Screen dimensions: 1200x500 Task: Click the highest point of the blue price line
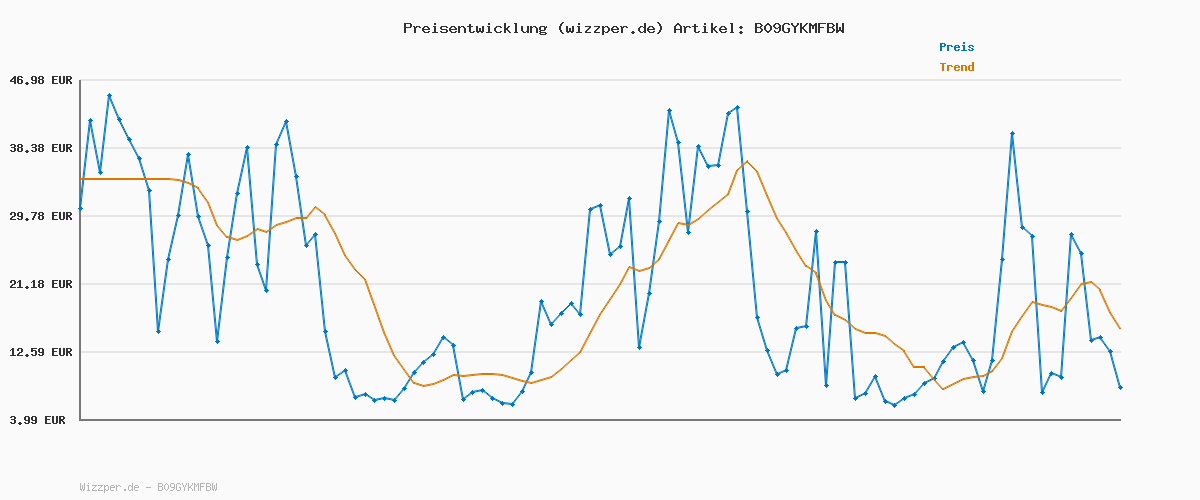[x=109, y=96]
